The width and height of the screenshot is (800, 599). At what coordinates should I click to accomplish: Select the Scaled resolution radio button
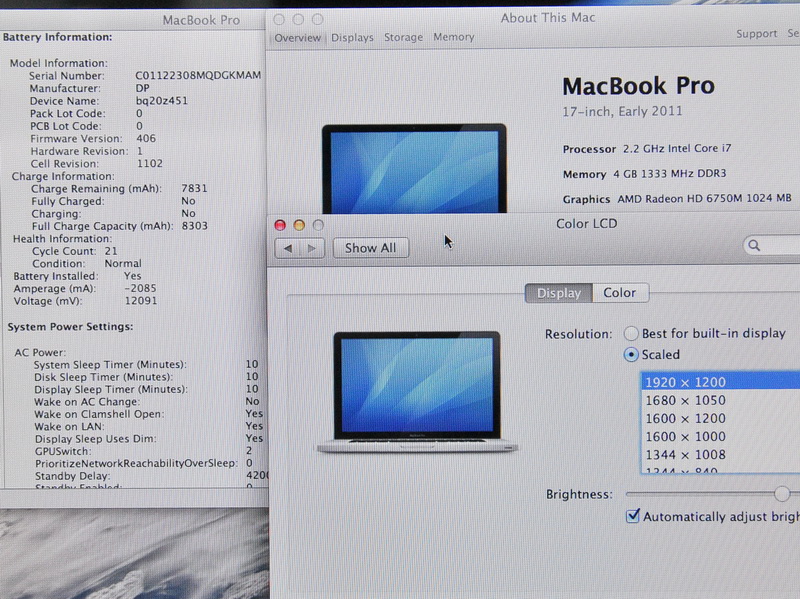(x=632, y=354)
